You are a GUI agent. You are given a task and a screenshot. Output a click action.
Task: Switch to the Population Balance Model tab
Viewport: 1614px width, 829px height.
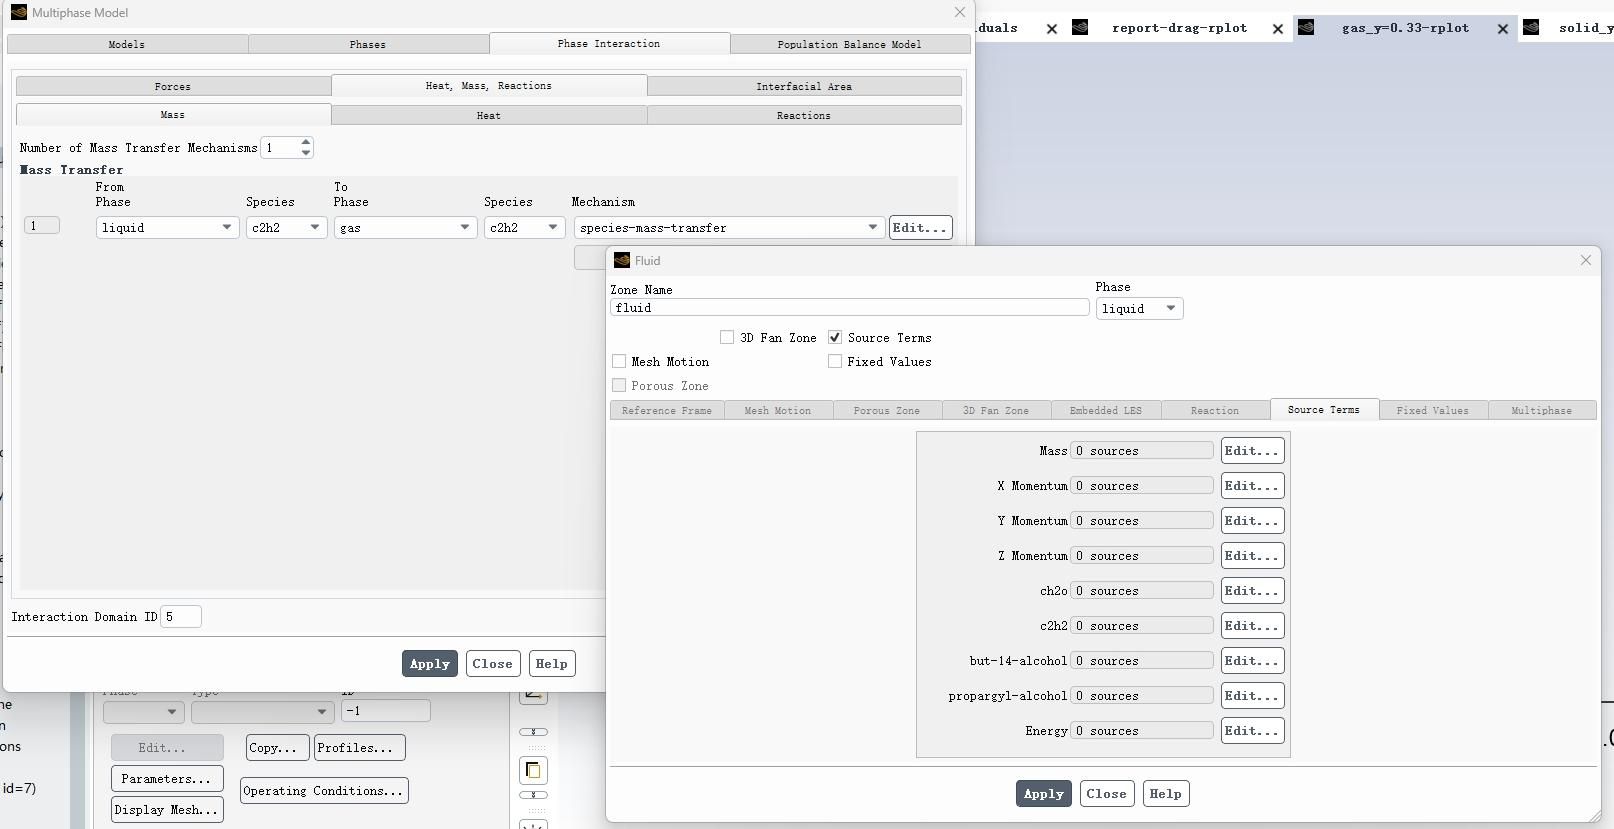849,44
